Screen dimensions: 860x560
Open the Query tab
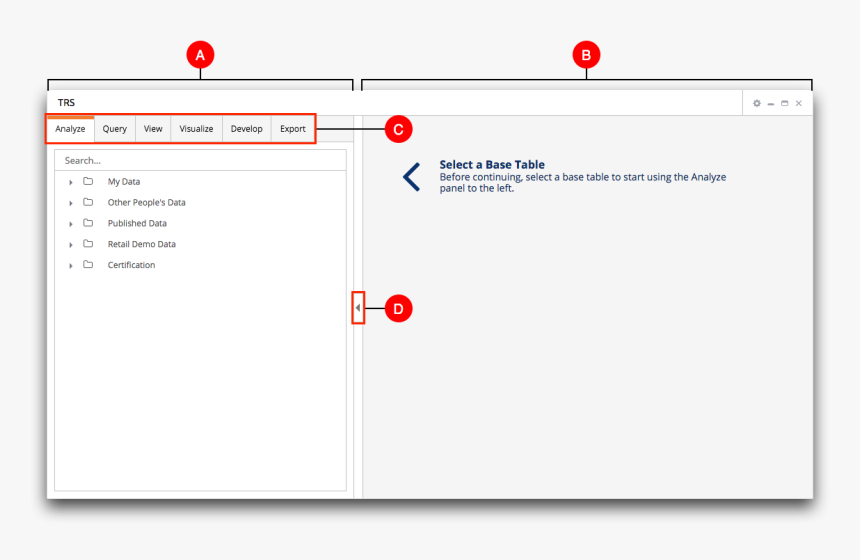pos(115,129)
